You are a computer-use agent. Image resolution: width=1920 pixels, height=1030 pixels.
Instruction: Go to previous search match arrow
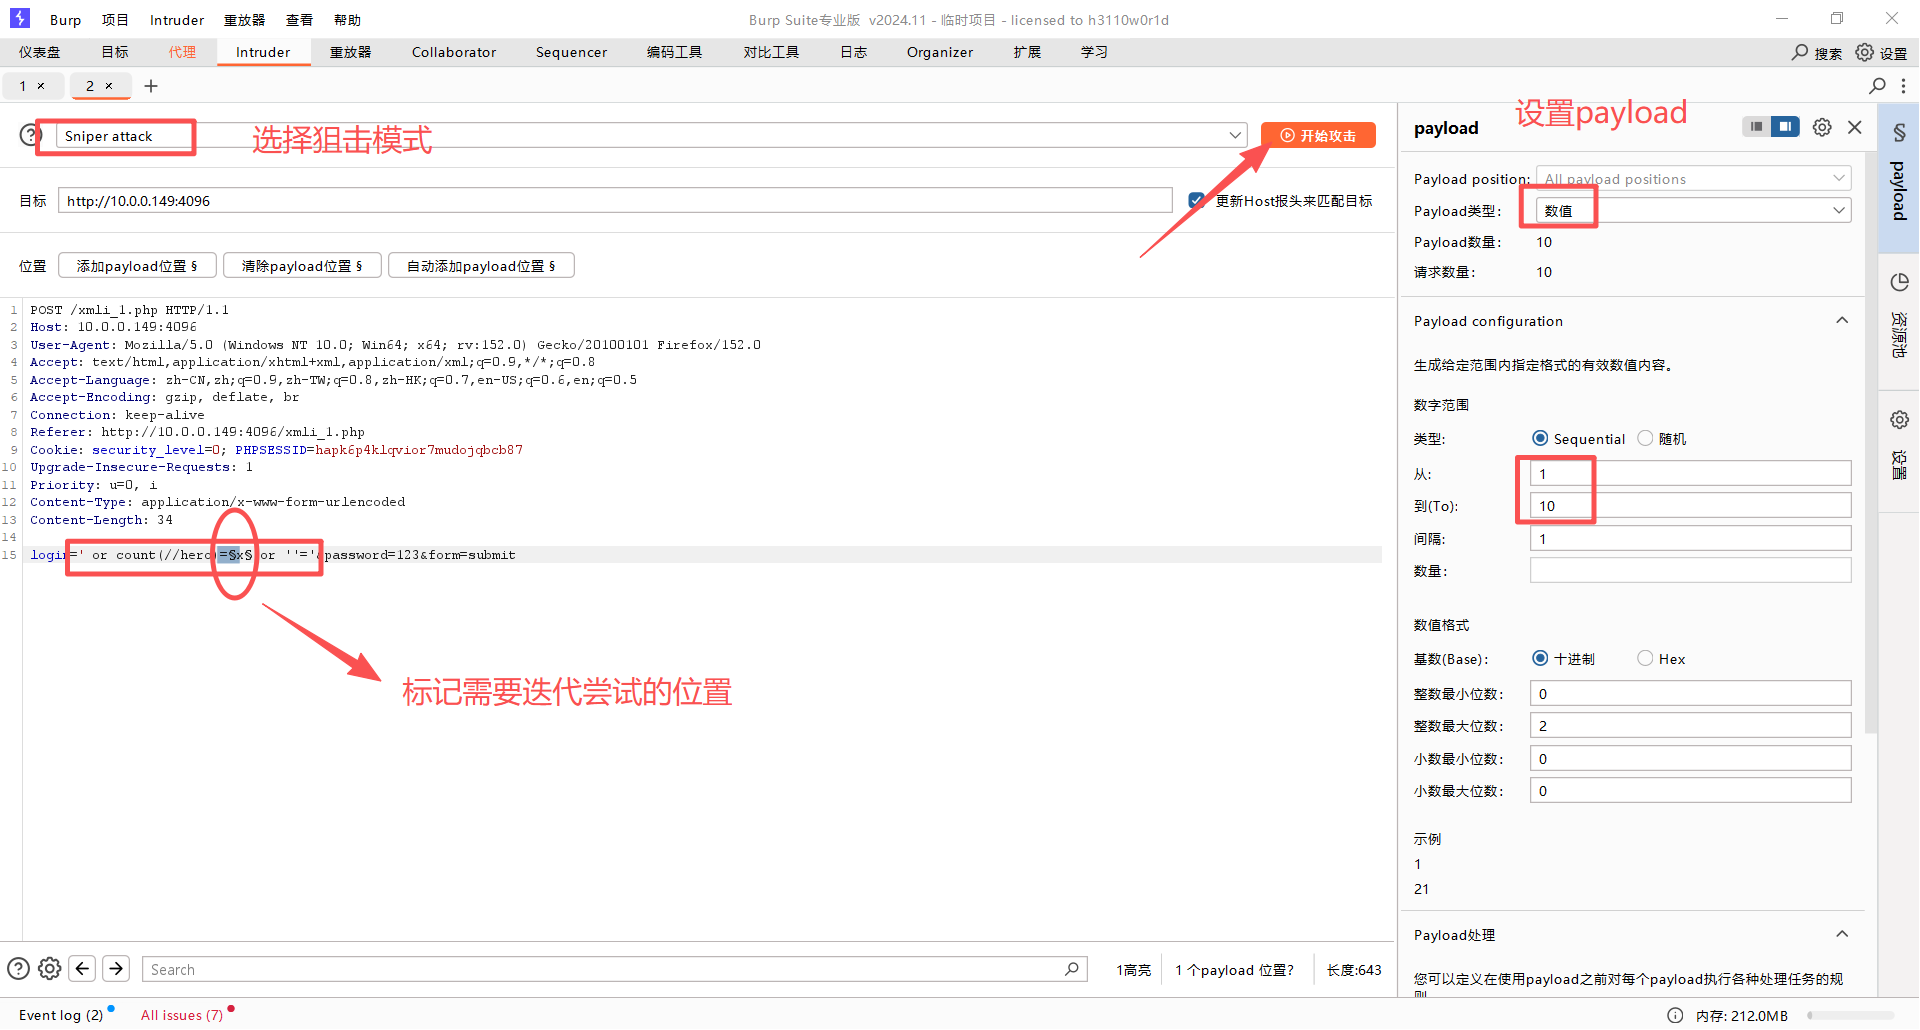[x=83, y=968]
